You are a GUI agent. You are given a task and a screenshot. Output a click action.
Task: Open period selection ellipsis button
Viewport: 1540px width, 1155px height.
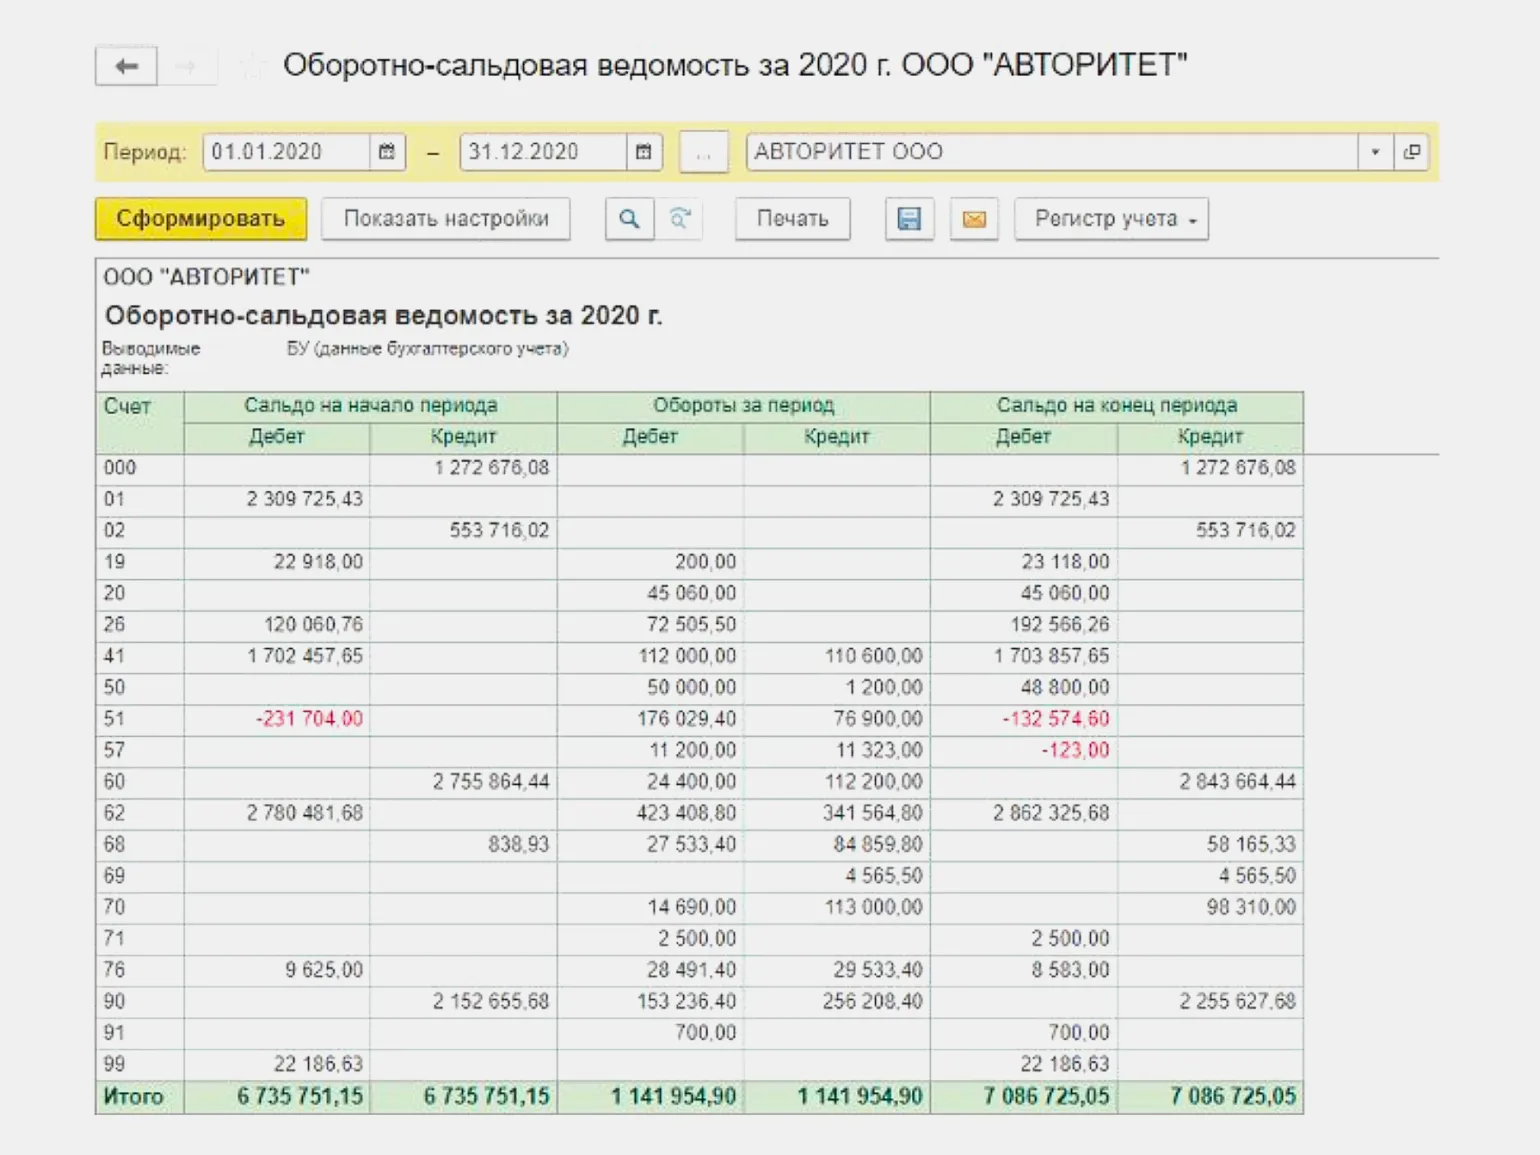click(703, 153)
